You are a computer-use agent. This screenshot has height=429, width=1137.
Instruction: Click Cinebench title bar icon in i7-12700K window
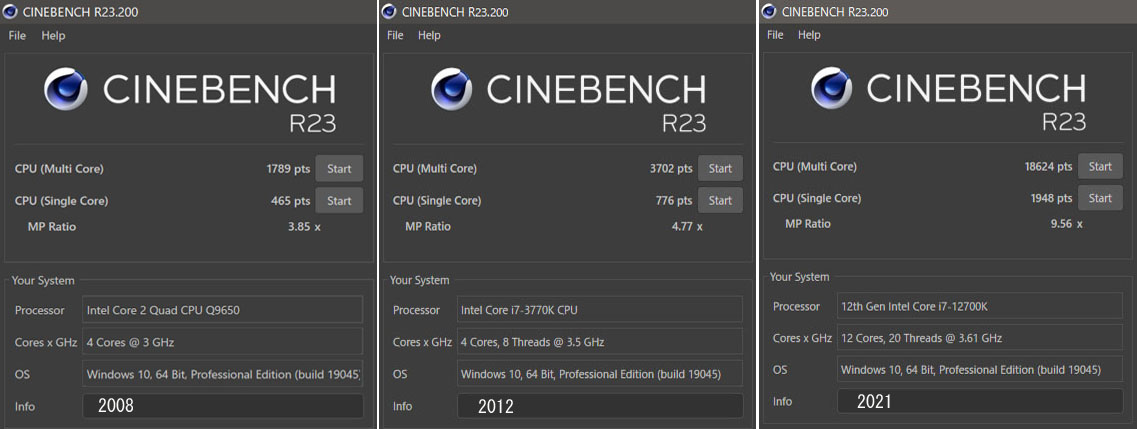[x=769, y=12]
